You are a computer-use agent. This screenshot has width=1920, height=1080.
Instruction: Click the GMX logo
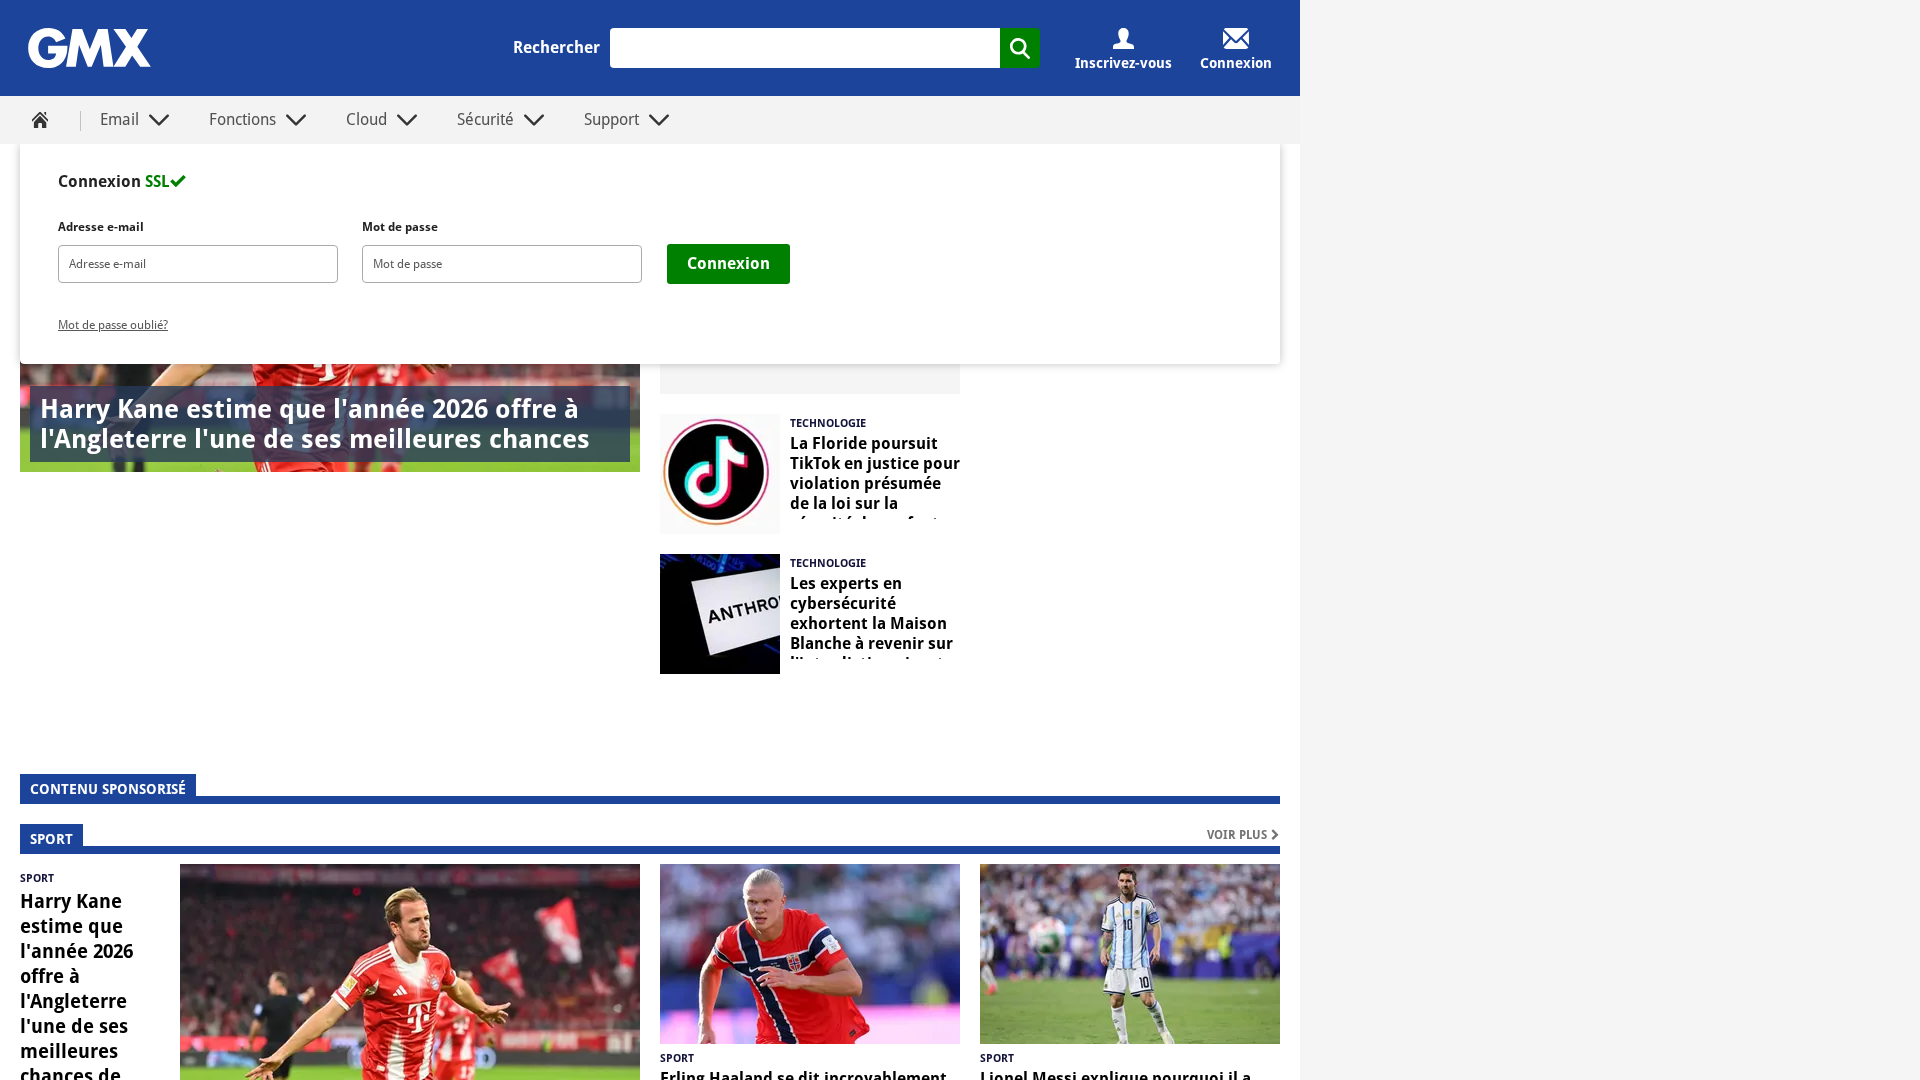[89, 48]
